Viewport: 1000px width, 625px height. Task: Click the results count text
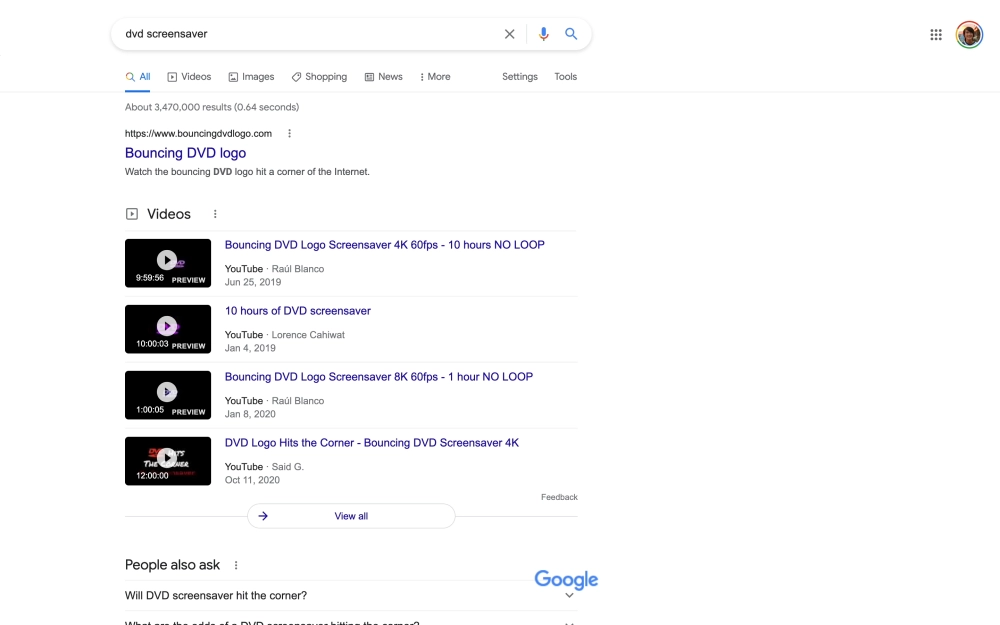[212, 107]
